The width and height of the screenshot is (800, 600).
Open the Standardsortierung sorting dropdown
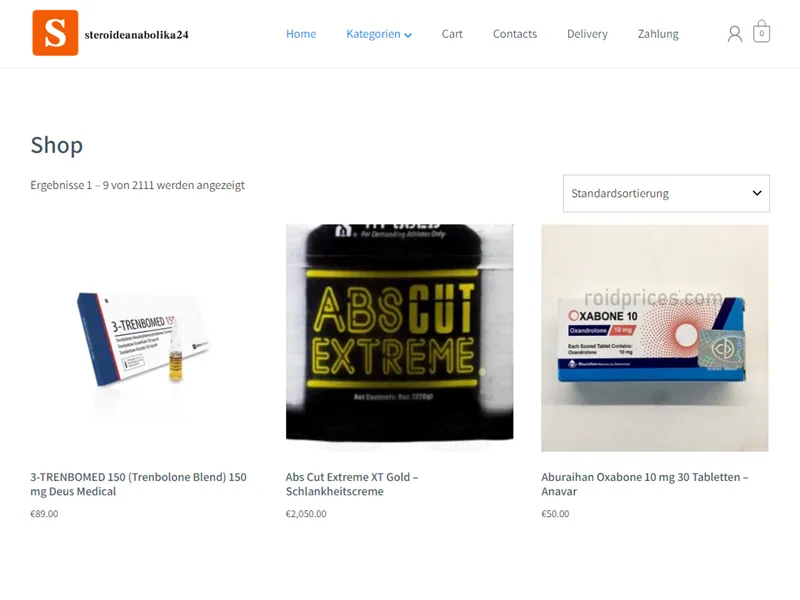(666, 193)
